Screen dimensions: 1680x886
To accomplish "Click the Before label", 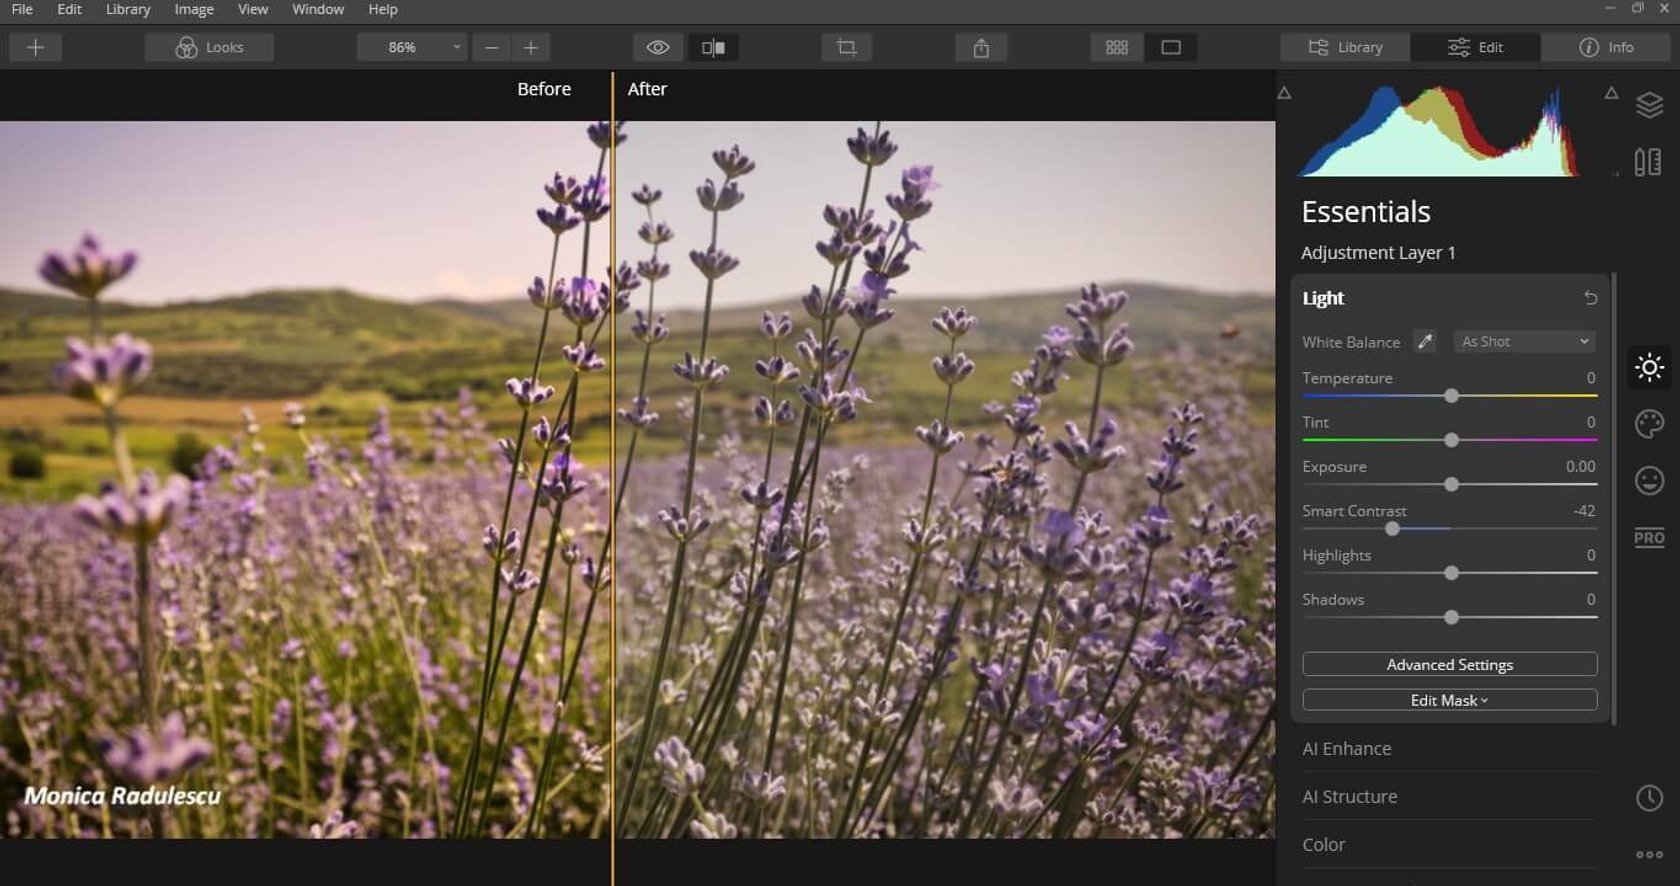I will coord(544,89).
